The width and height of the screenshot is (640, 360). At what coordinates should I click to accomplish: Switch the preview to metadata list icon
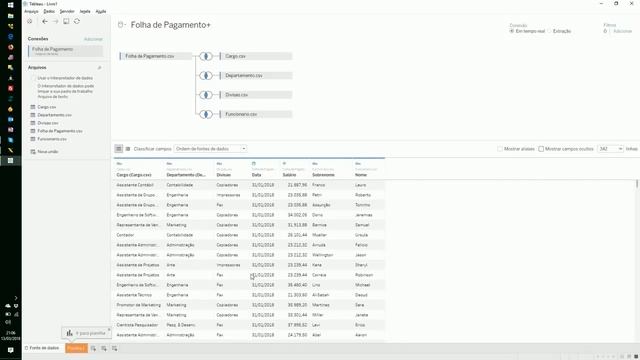pos(128,149)
